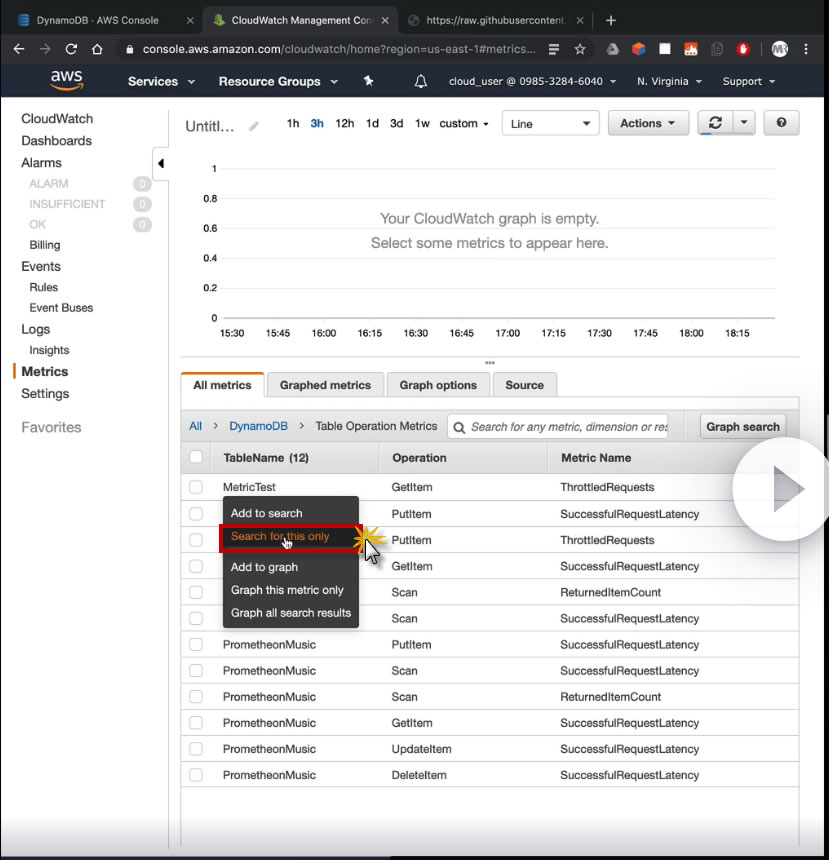The image size is (829, 860).
Task: Click the Graph search button
Action: [x=742, y=427]
